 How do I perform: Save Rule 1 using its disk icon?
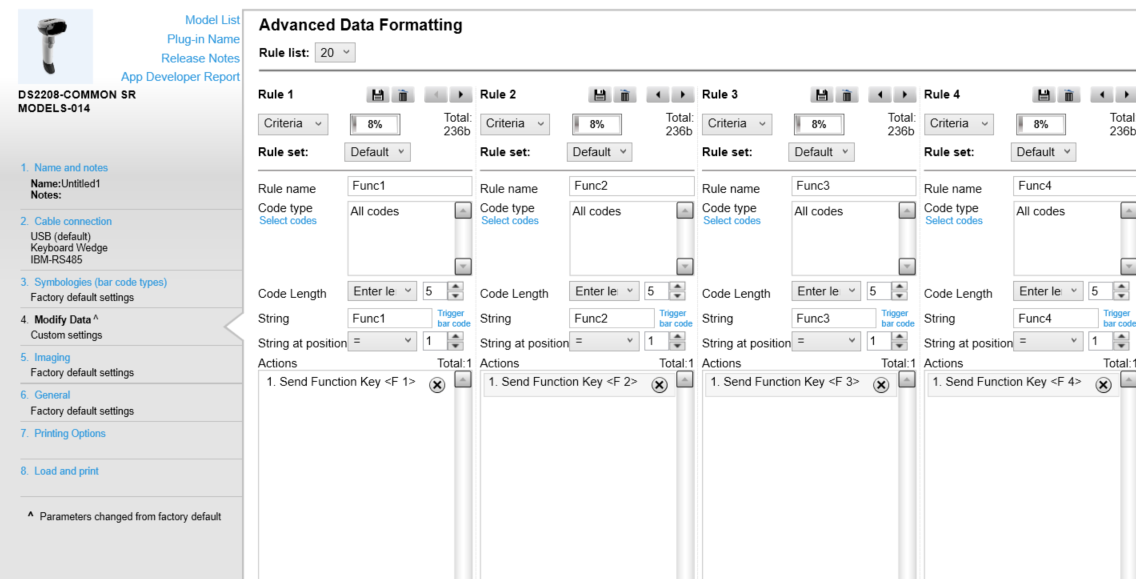(x=378, y=94)
